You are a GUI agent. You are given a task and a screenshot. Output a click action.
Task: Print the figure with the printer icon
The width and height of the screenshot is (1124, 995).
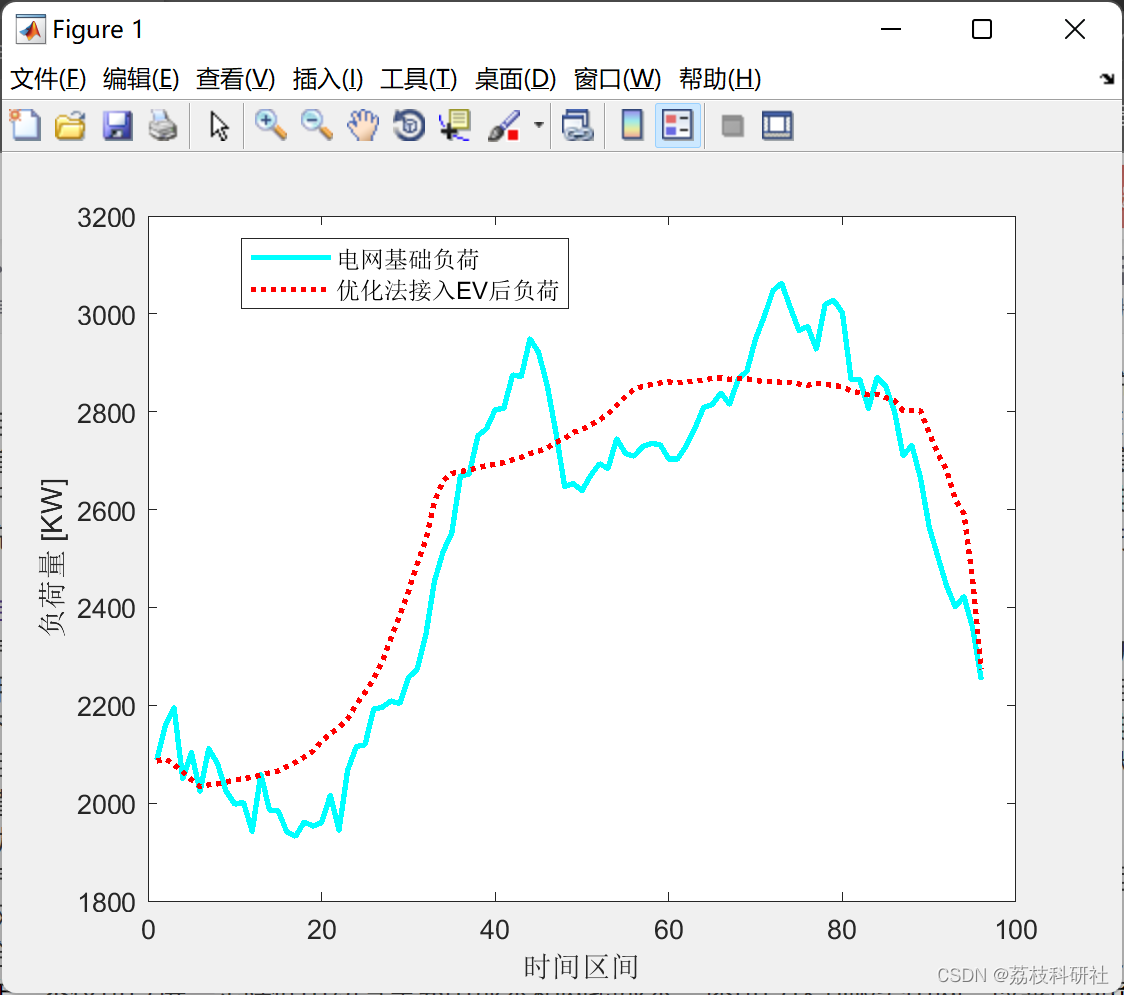[x=163, y=125]
